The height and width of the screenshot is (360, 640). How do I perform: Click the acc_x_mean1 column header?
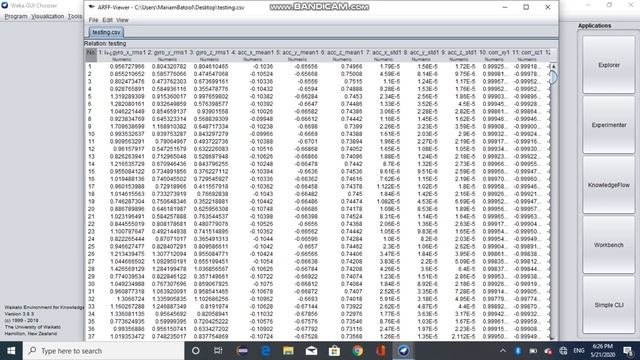(252, 55)
